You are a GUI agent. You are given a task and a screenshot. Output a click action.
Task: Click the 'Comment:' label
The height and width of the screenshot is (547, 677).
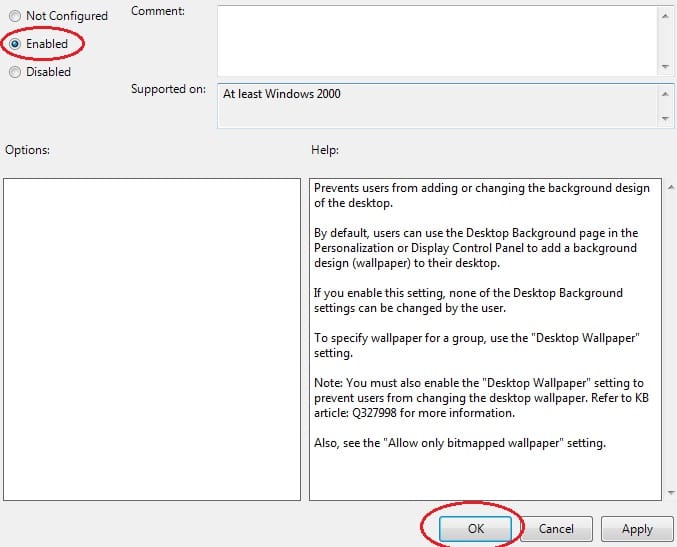[158, 11]
